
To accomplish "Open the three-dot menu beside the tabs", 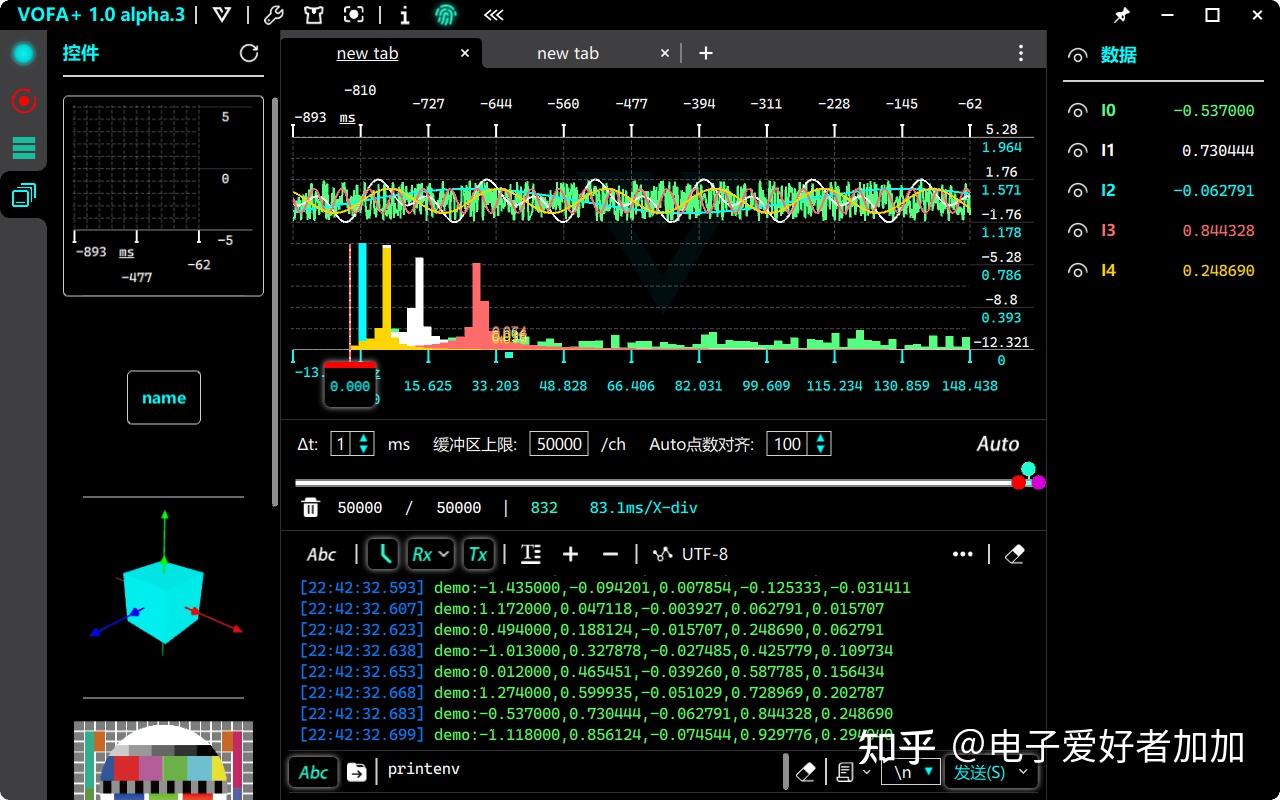I will pos(1020,52).
